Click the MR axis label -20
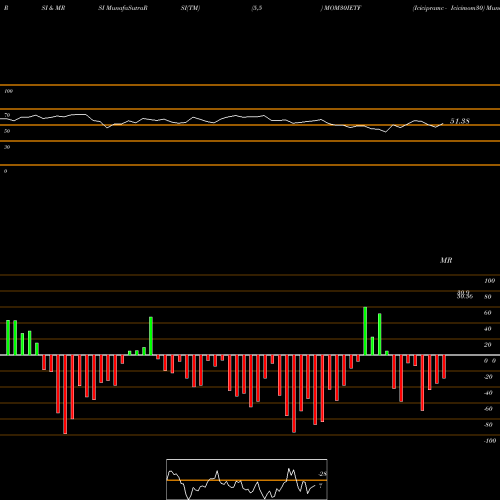Screen dimensions: 500x500 tap(488, 377)
